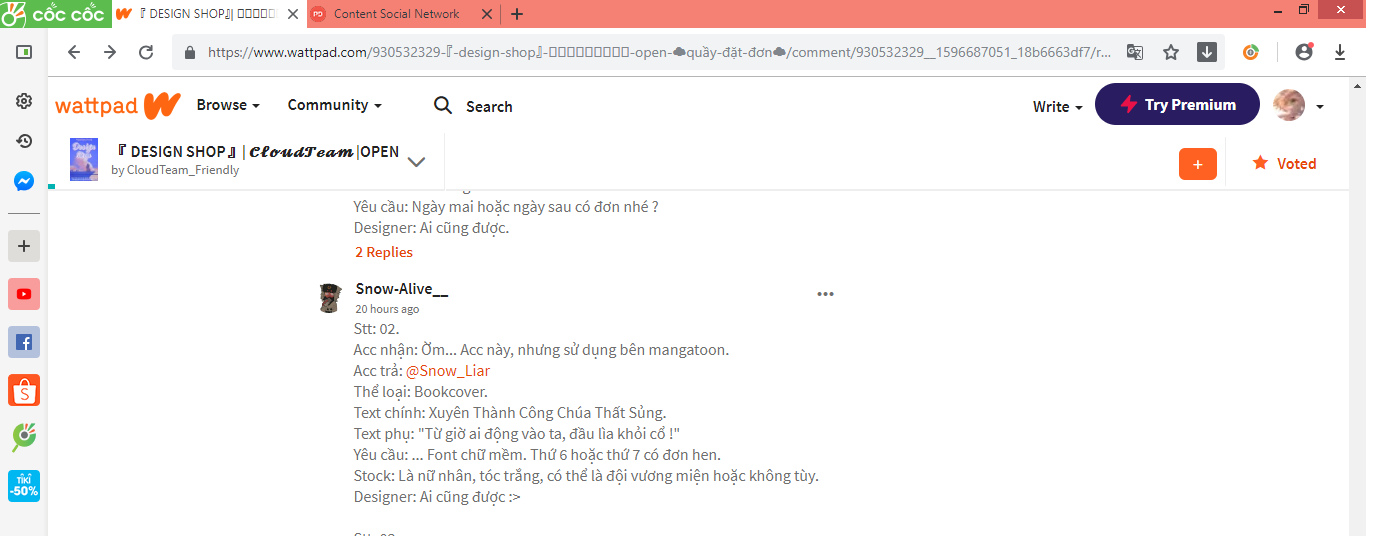This screenshot has height=536, width=1384.
Task: Click the DESIGN SHOP story cover thumbnail
Action: pyautogui.click(x=84, y=159)
